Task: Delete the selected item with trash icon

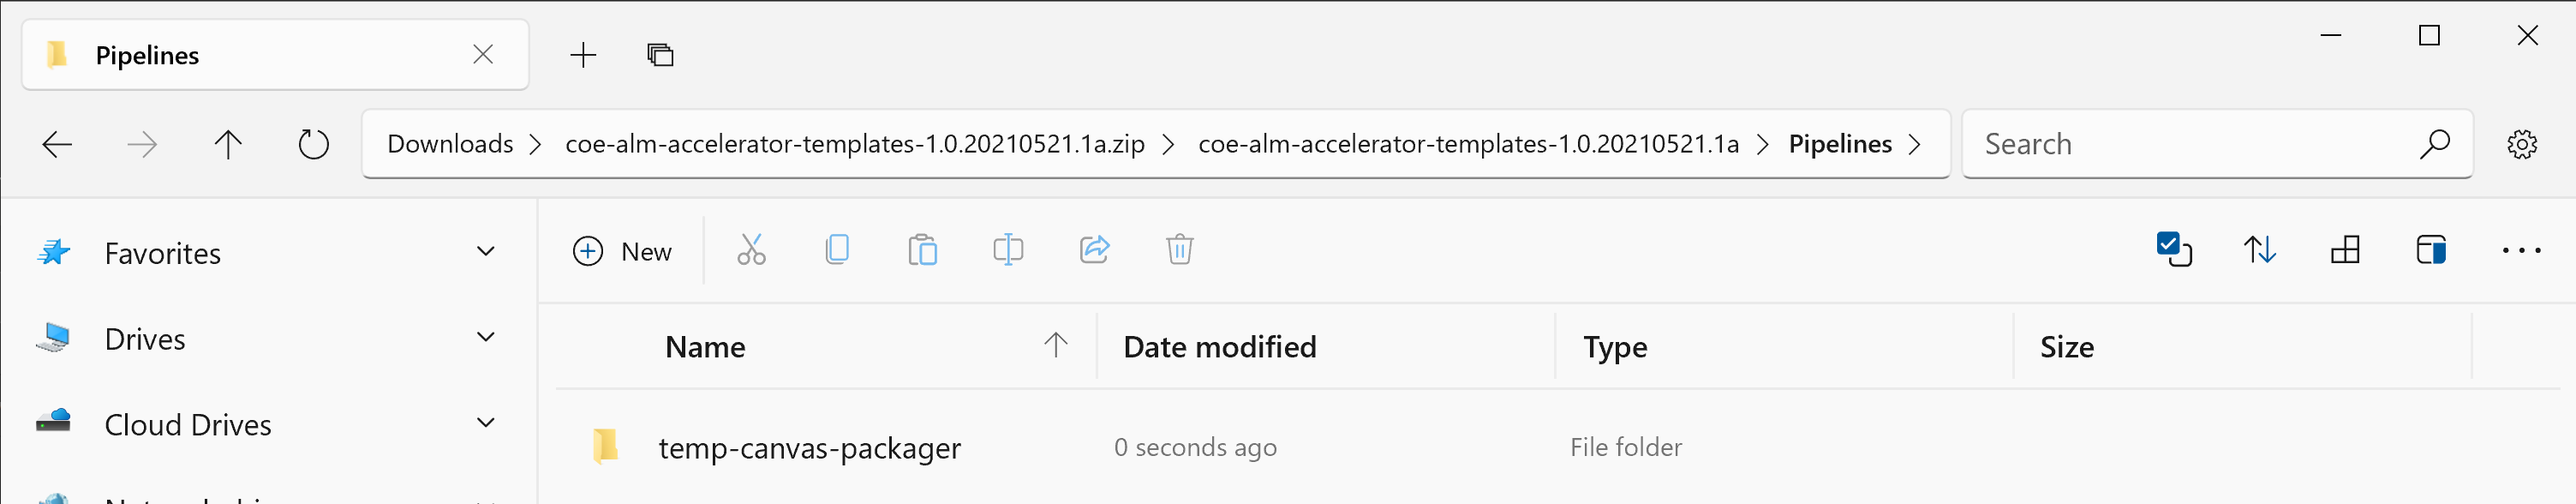Action: [x=1179, y=250]
